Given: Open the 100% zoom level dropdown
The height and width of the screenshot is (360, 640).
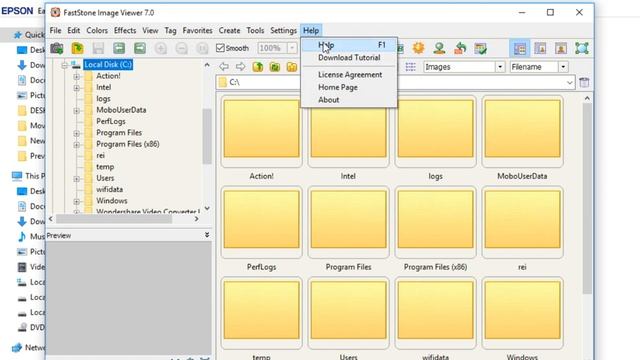Looking at the screenshot, I should click(292, 48).
